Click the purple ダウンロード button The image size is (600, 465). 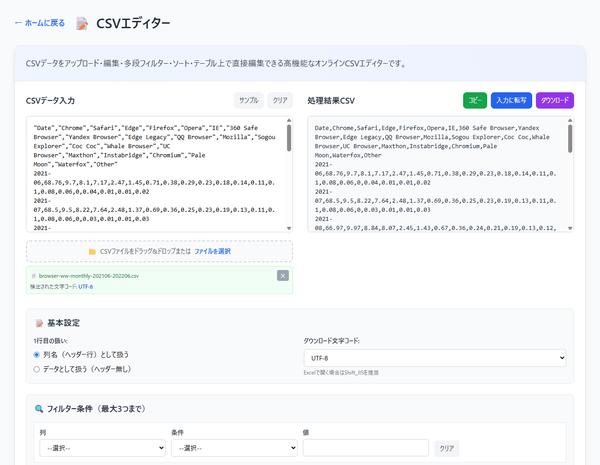tap(554, 101)
